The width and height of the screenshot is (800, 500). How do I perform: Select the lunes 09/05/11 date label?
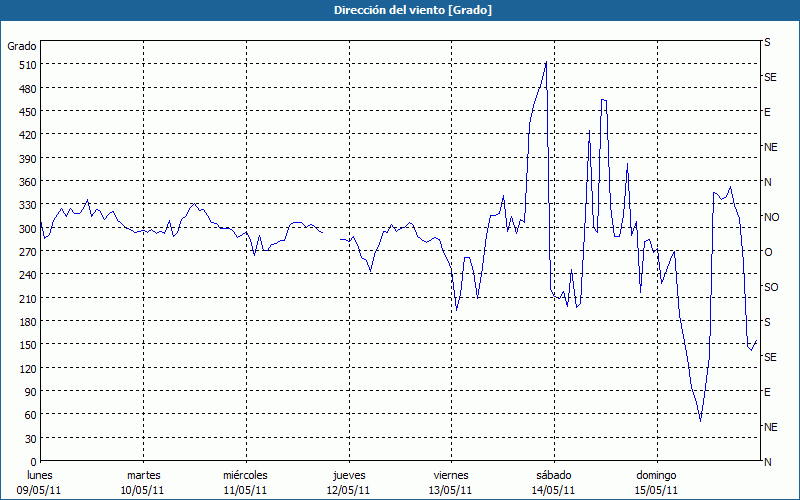coord(39,483)
